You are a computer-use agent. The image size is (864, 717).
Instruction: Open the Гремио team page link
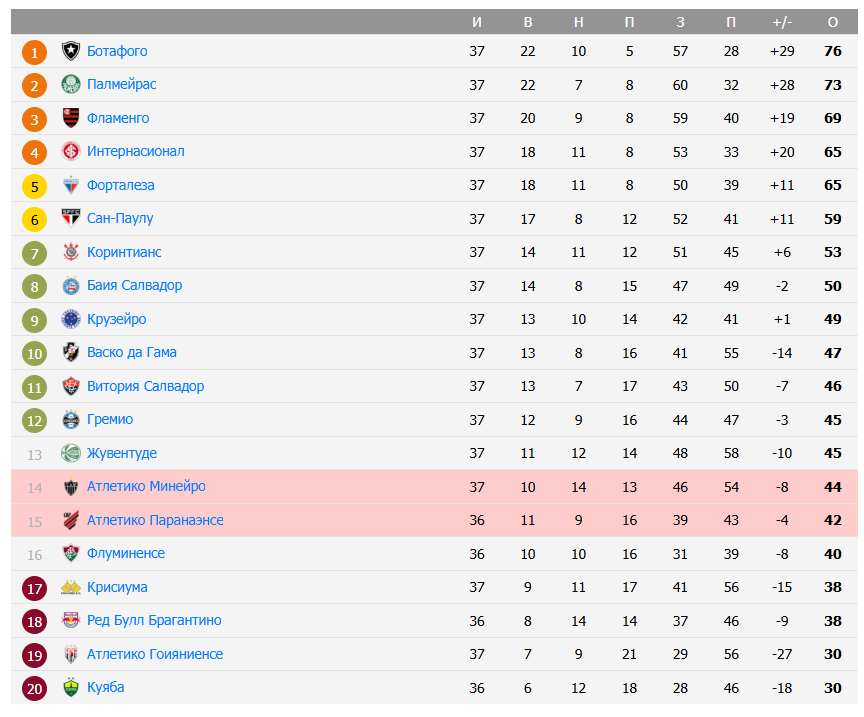[x=110, y=420]
